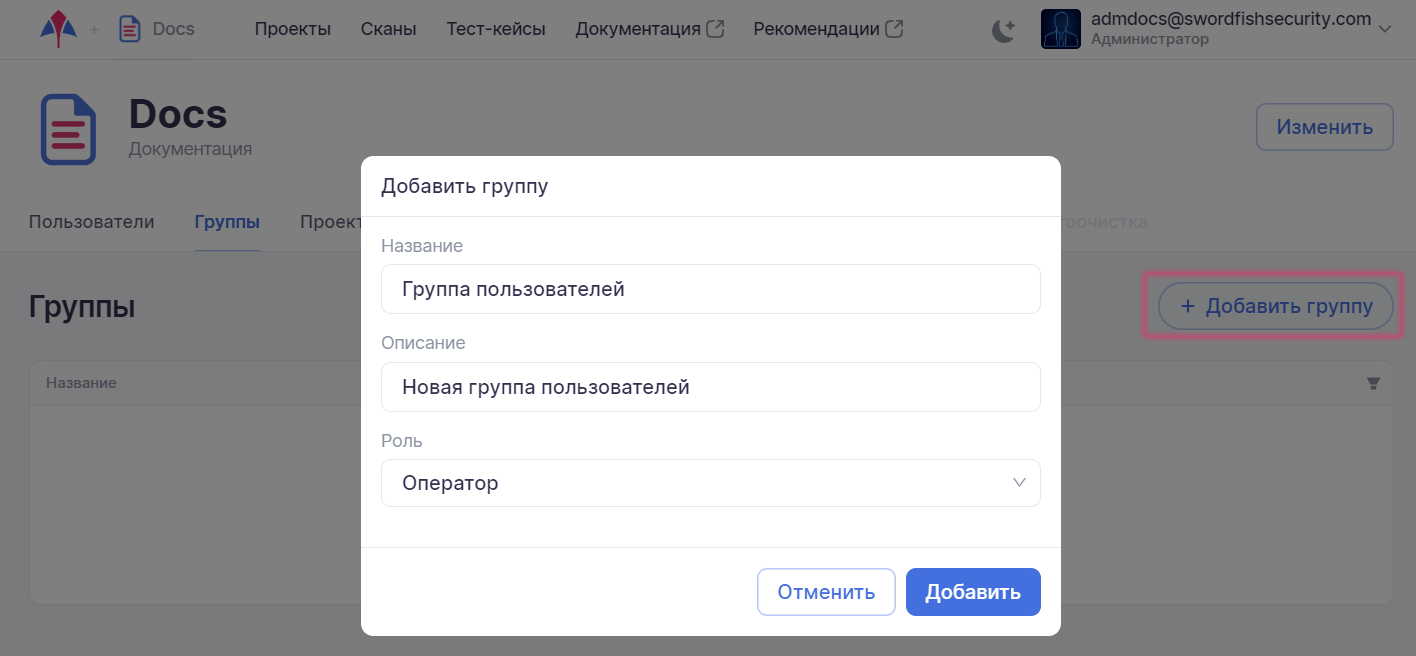Click the Название input field
This screenshot has height=656, width=1416.
click(x=710, y=289)
